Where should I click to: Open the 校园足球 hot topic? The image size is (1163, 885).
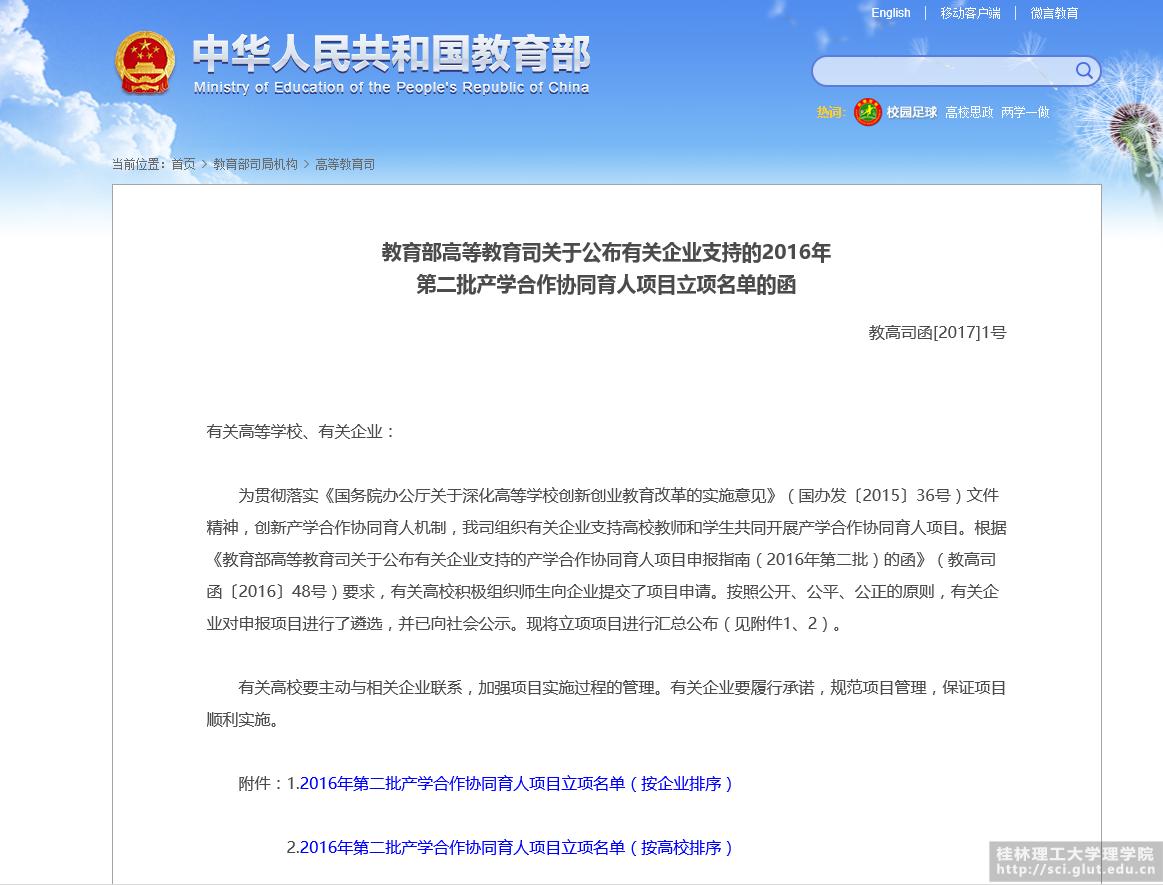[912, 112]
